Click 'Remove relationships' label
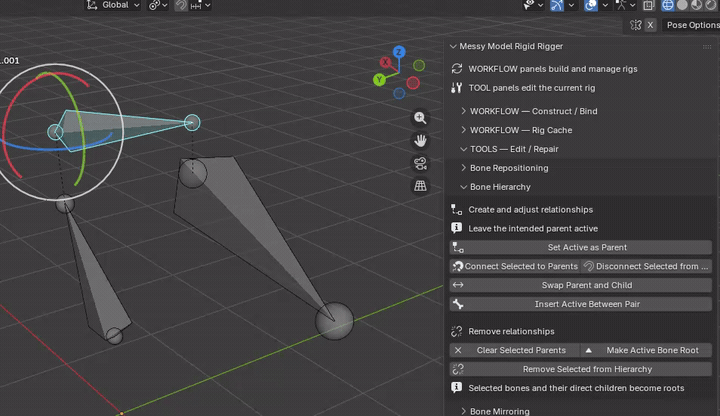 coord(511,331)
